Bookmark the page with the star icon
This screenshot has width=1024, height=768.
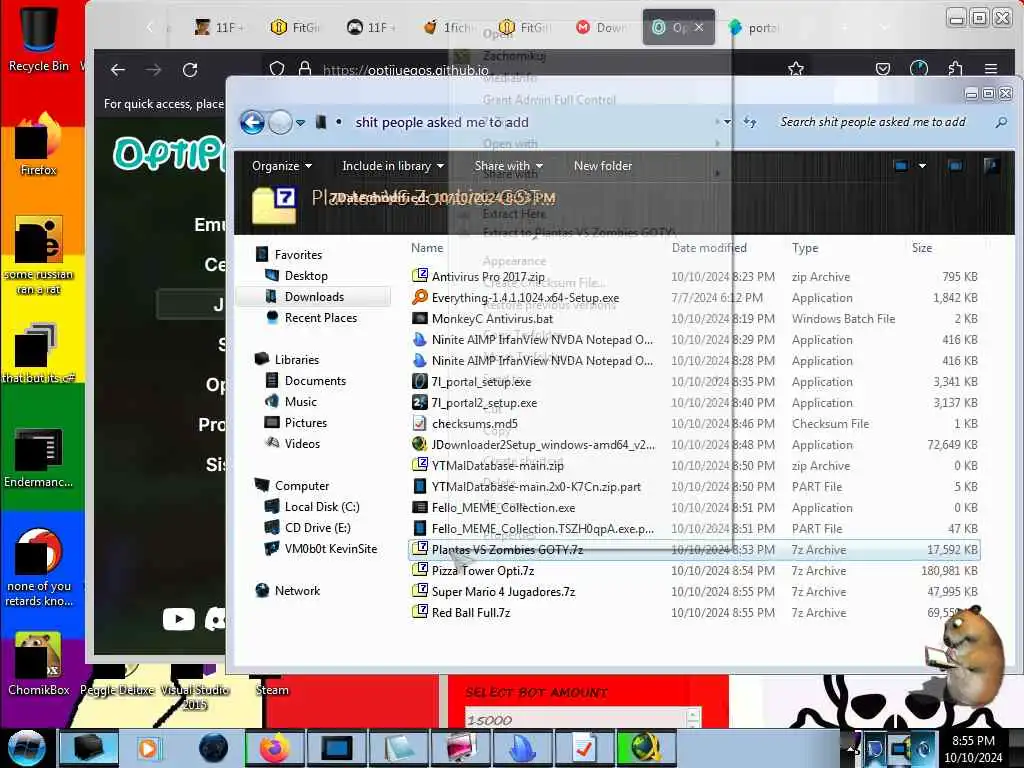point(795,69)
